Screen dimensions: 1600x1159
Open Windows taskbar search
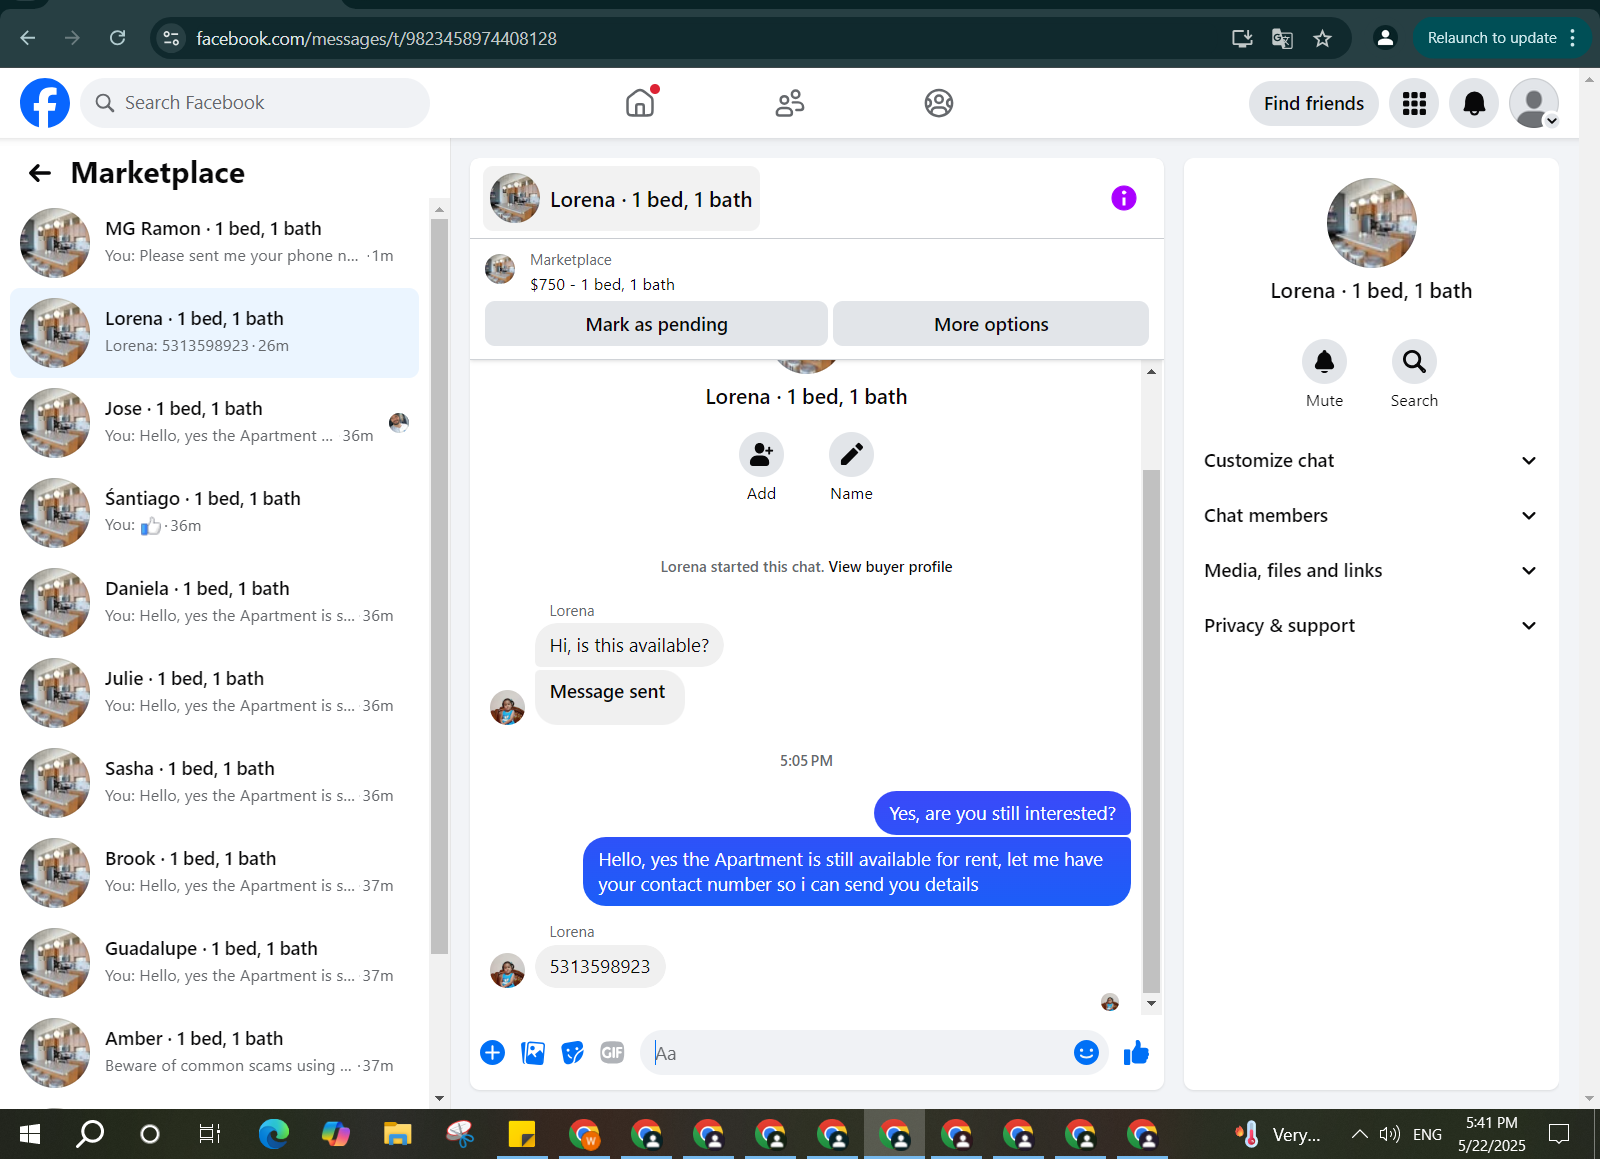point(90,1134)
